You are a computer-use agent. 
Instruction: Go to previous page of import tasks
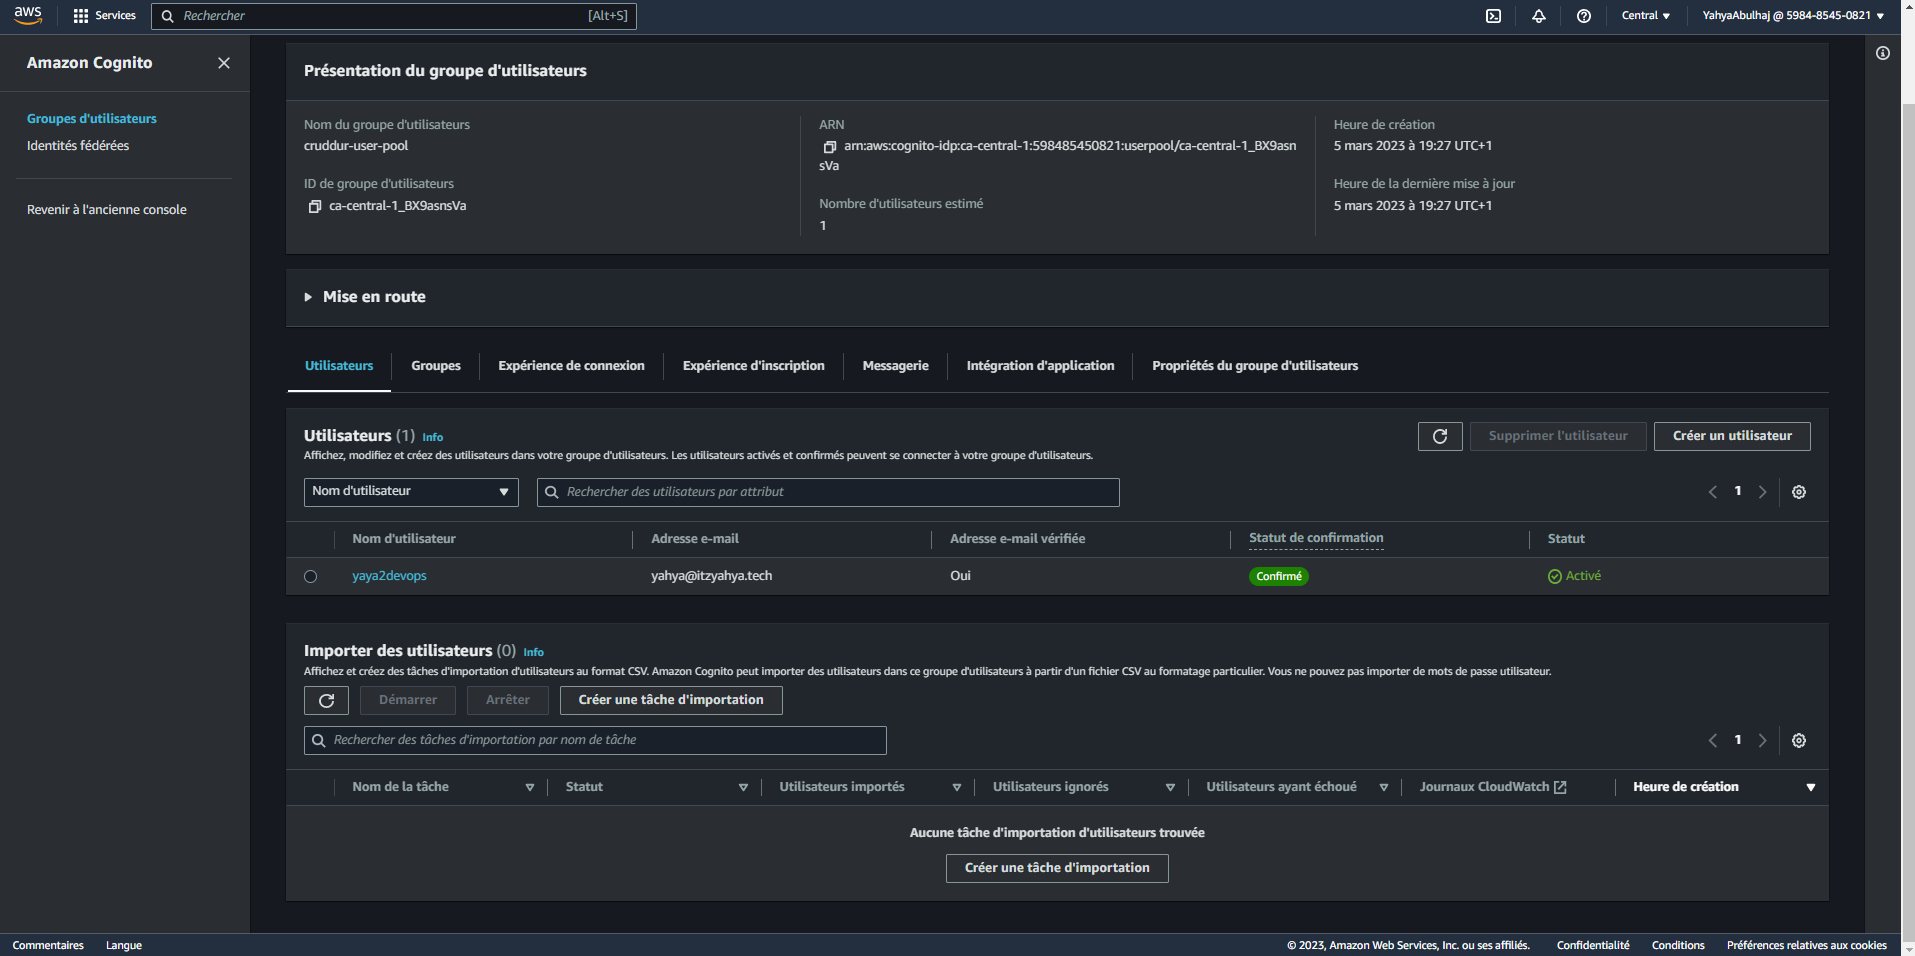click(1713, 741)
